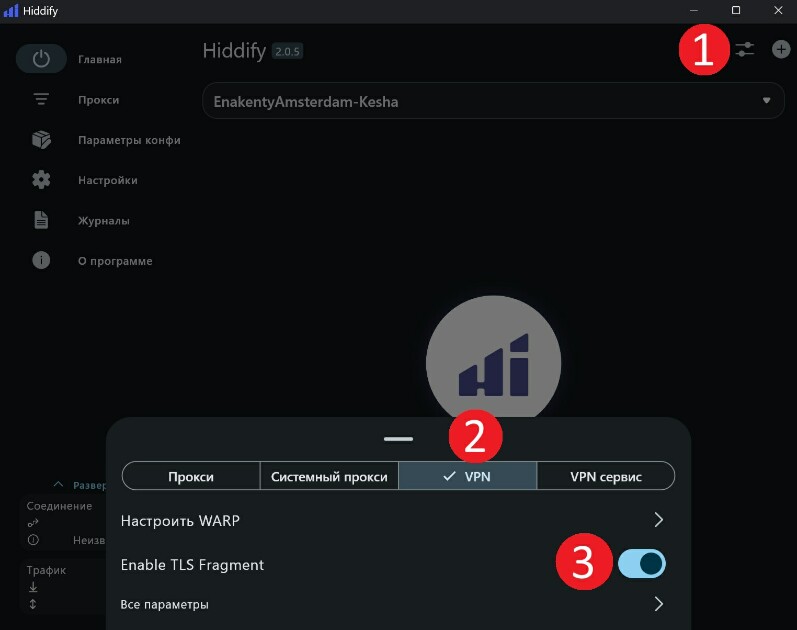Open the Настройки gear icon

41,179
